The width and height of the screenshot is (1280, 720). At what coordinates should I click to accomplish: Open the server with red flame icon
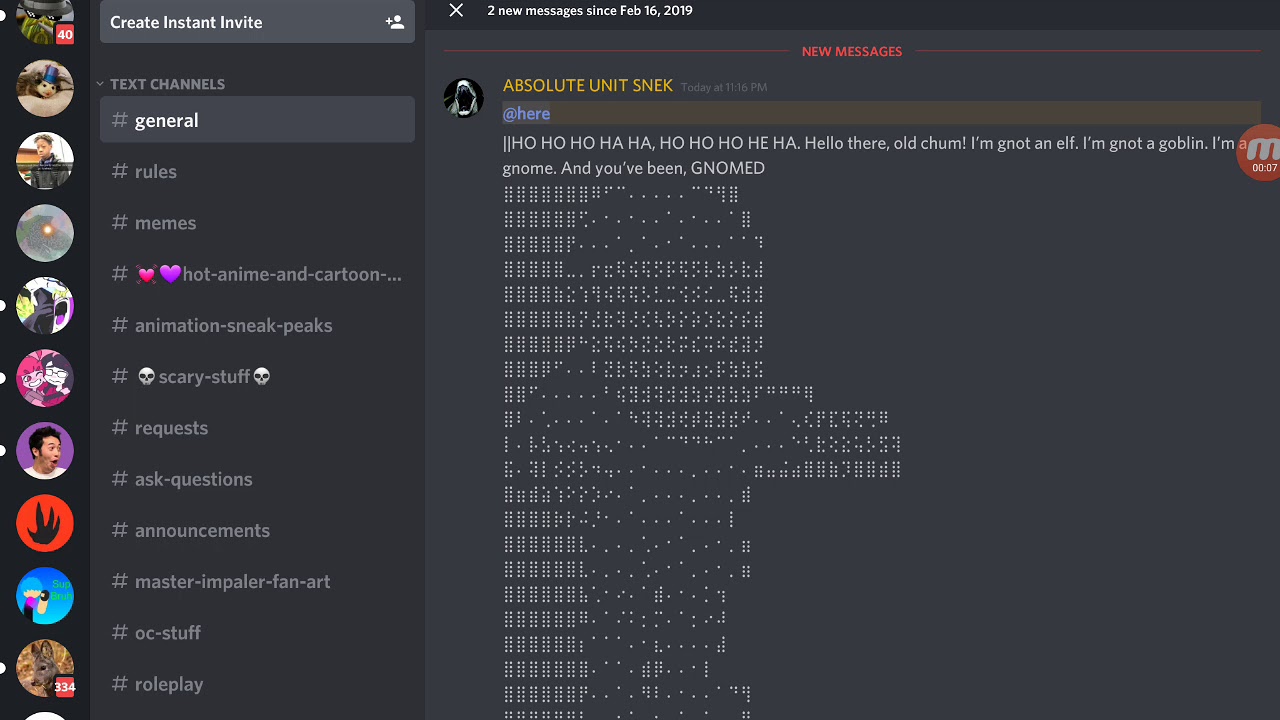(x=45, y=522)
